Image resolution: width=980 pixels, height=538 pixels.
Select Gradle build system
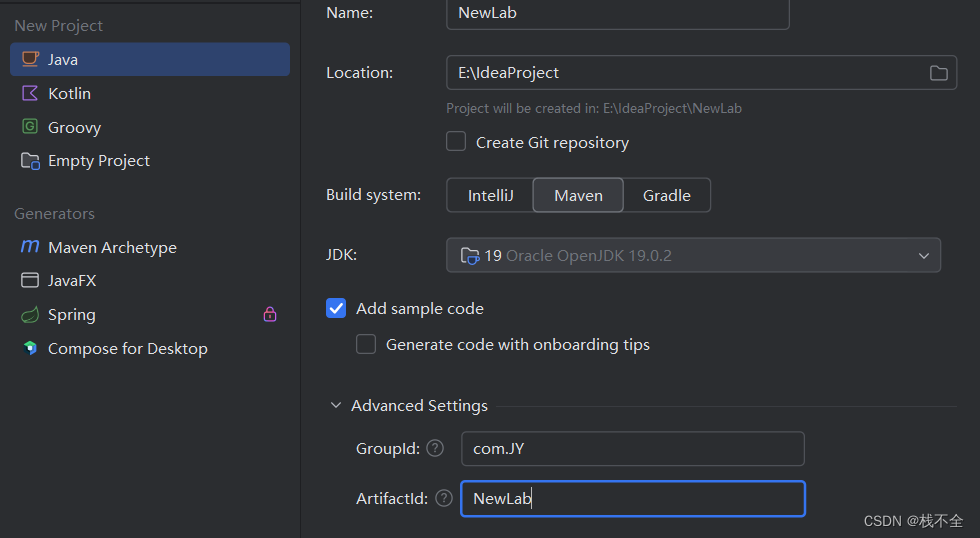click(x=666, y=195)
